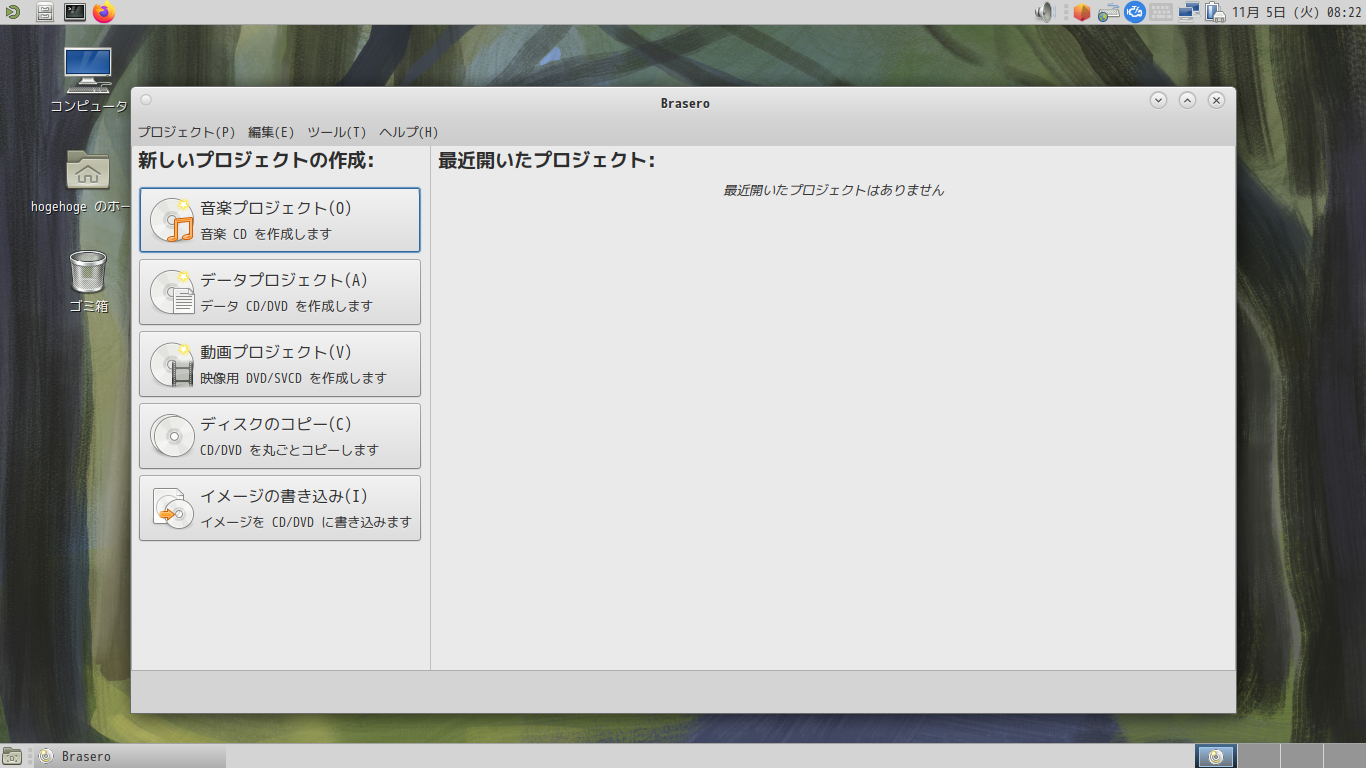Choose イメージの書き込み(I) to burn an image
This screenshot has width=1366, height=768.
click(x=280, y=508)
